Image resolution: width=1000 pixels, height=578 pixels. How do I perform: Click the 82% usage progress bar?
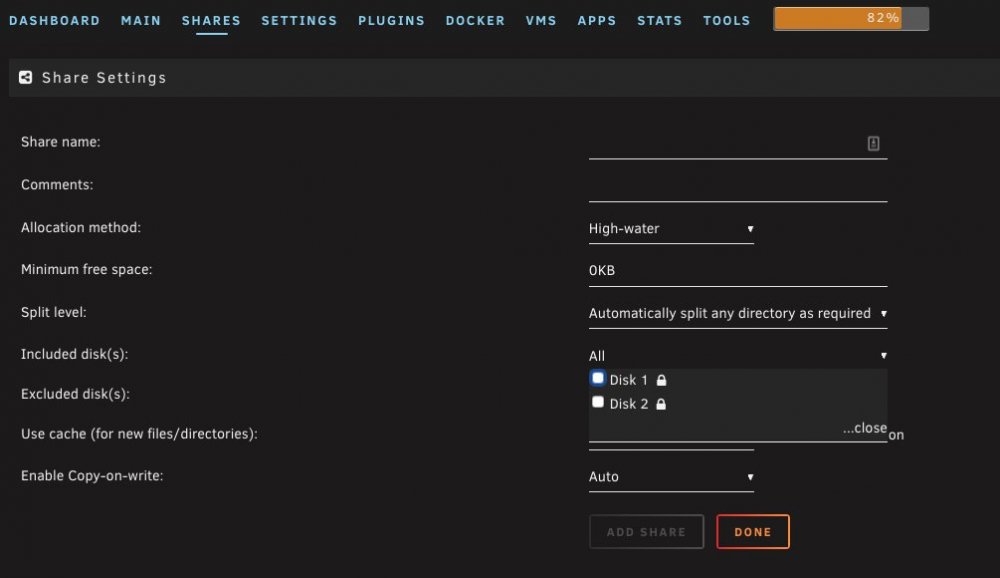(x=851, y=19)
